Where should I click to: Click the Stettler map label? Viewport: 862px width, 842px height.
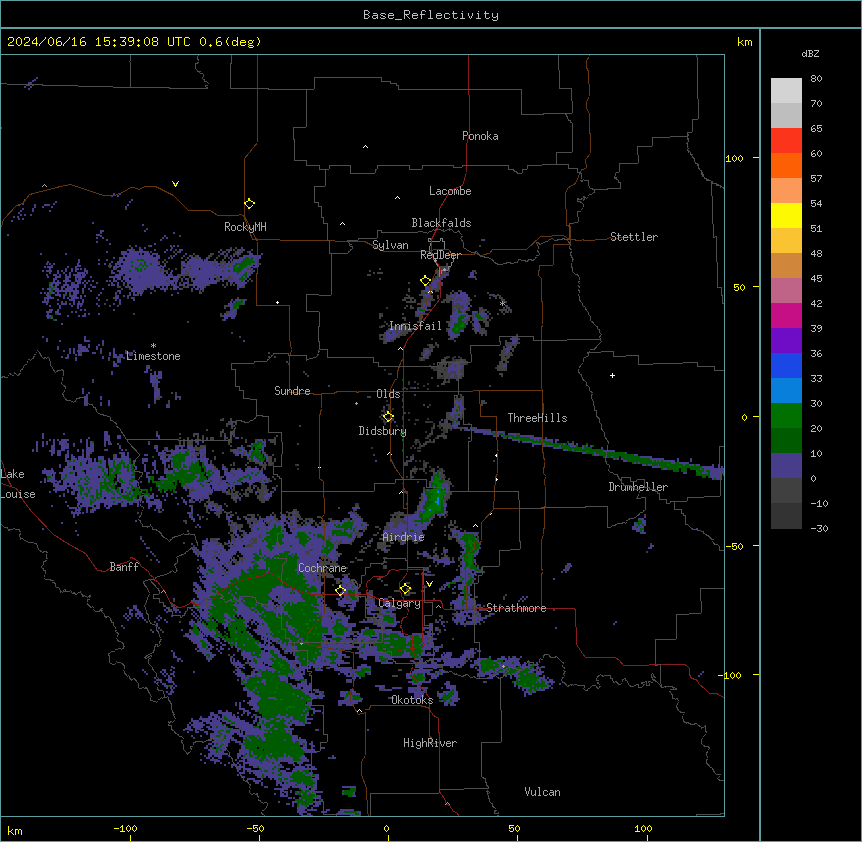tap(634, 237)
